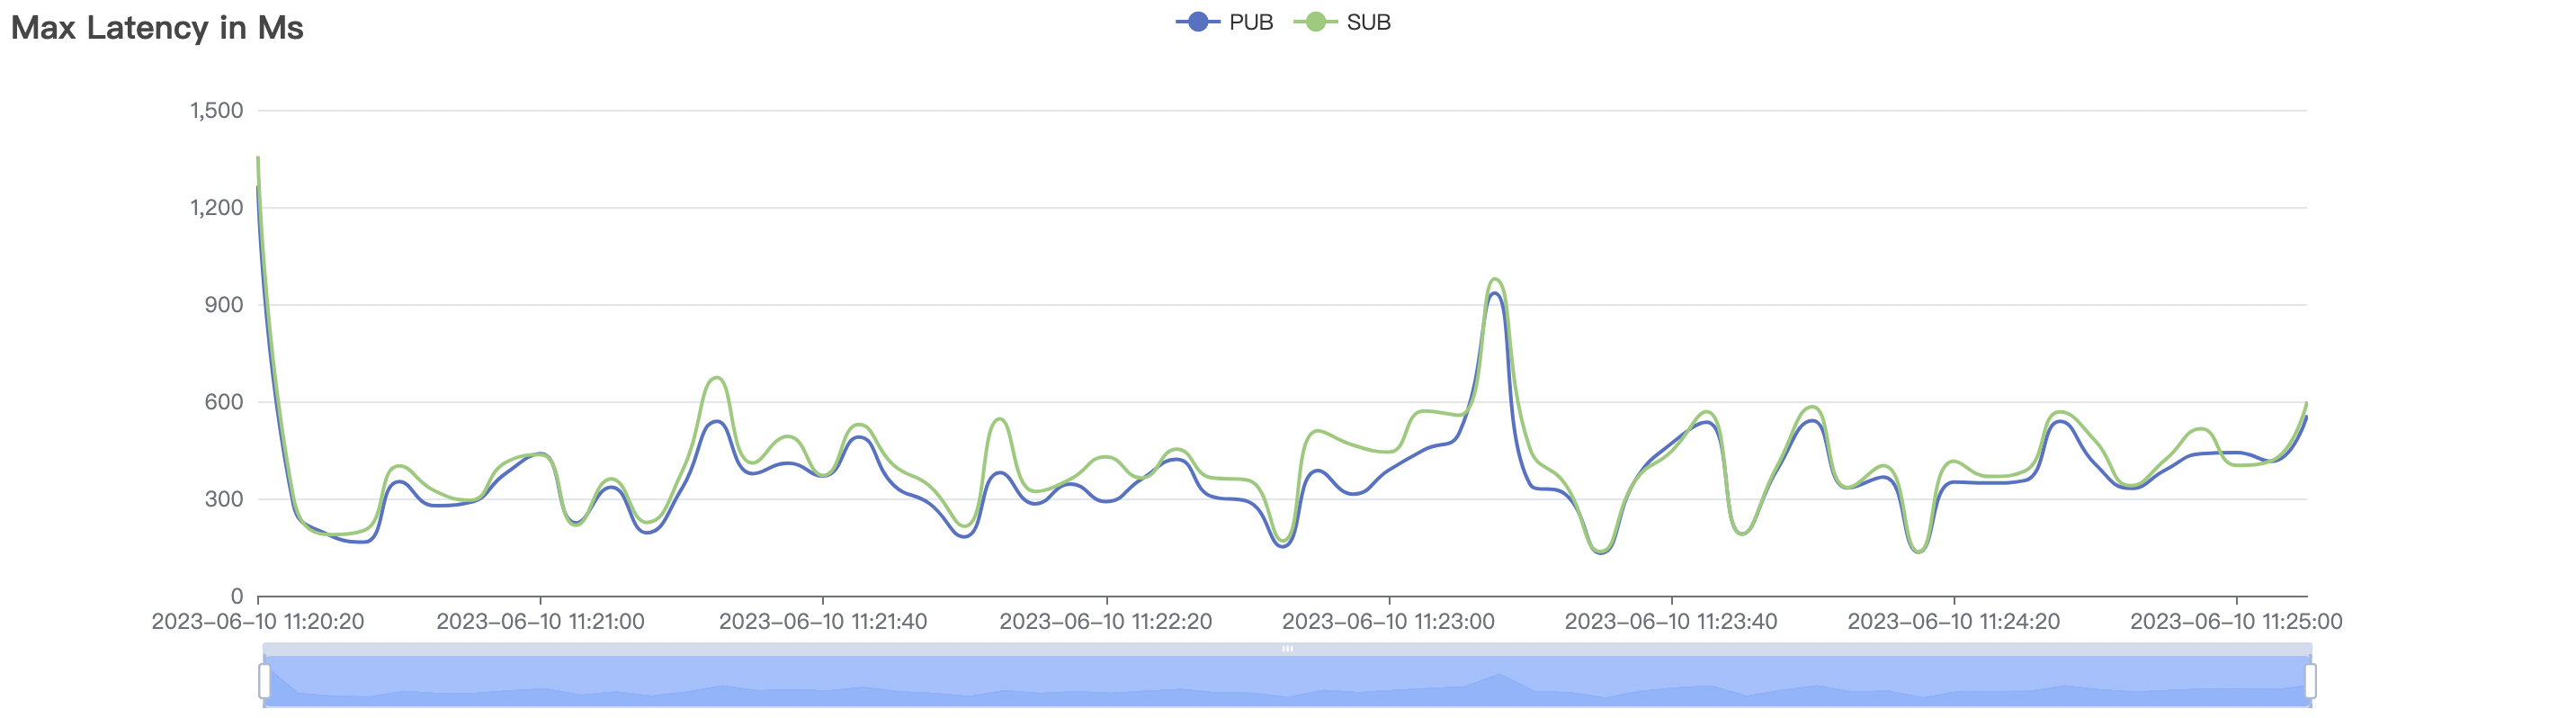The height and width of the screenshot is (718, 2576).
Task: Click the highest SUB peak after 11:23:00
Action: coord(1495,279)
